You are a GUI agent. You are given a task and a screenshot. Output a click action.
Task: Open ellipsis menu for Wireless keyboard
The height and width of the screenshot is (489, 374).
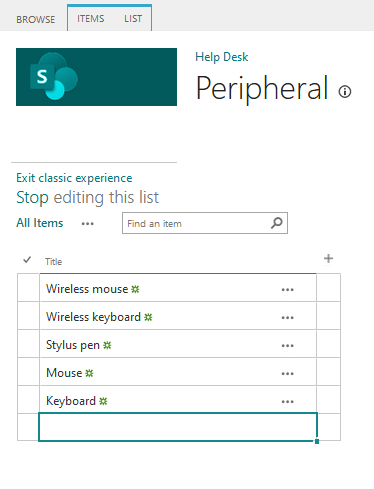[287, 318]
